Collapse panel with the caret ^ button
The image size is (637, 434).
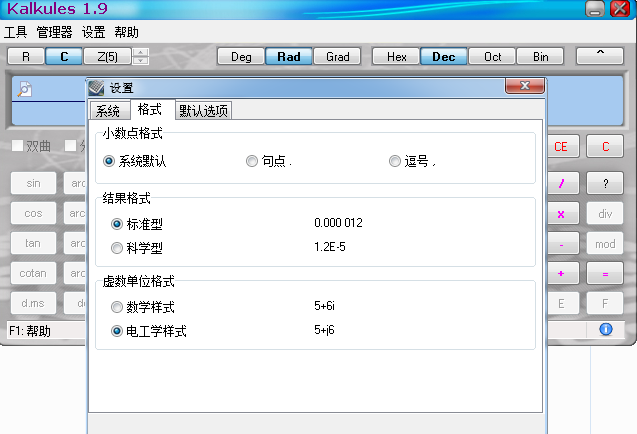[x=600, y=56]
